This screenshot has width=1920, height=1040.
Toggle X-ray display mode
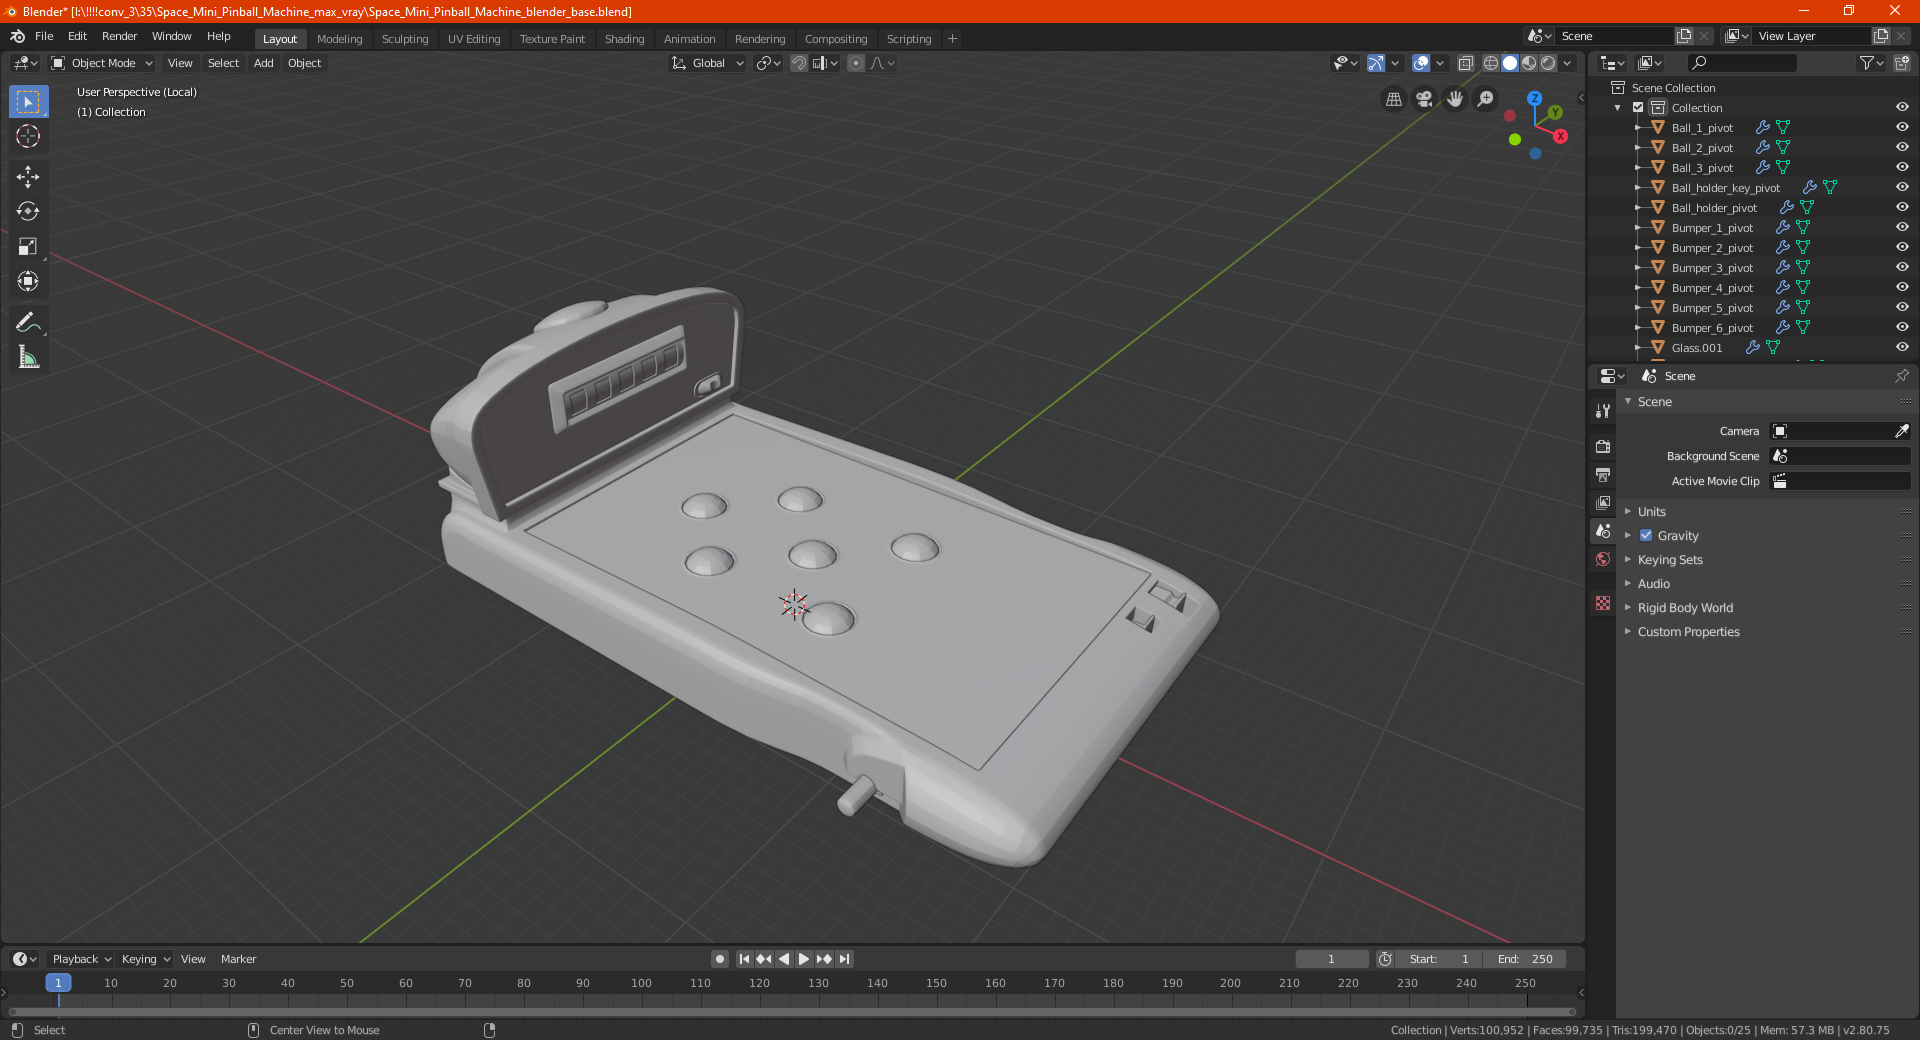coord(1465,63)
